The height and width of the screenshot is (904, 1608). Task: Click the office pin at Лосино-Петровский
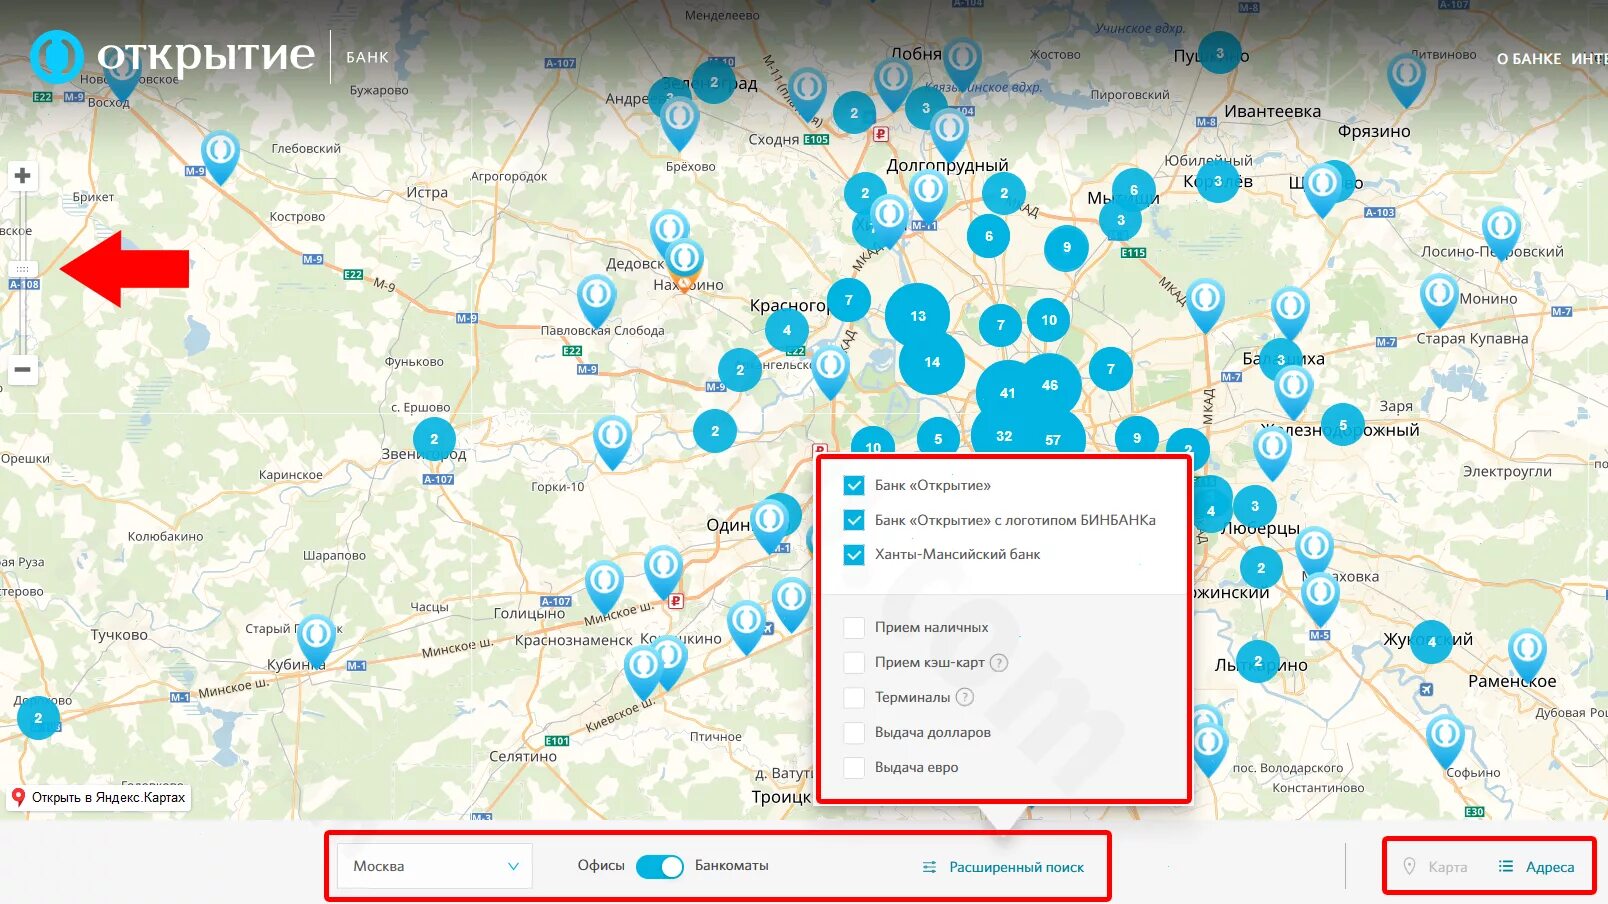1501,232
